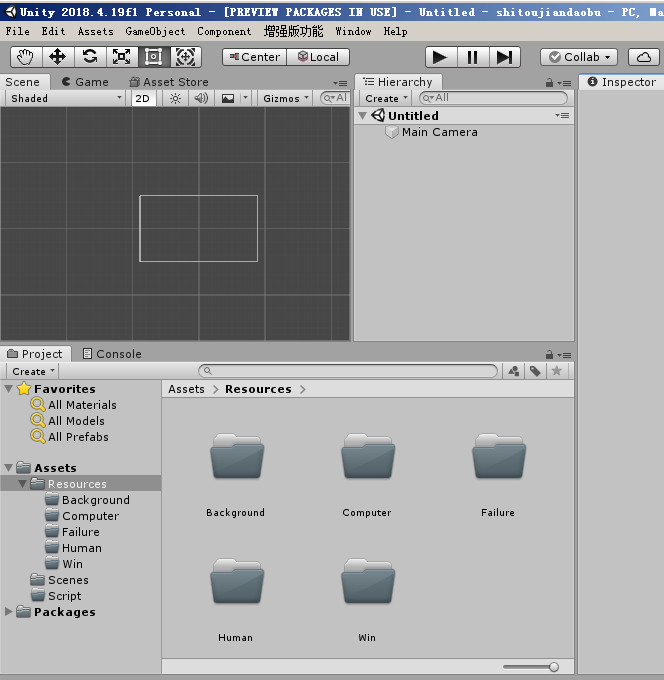
Task: Select the Rotate tool
Action: tap(90, 57)
